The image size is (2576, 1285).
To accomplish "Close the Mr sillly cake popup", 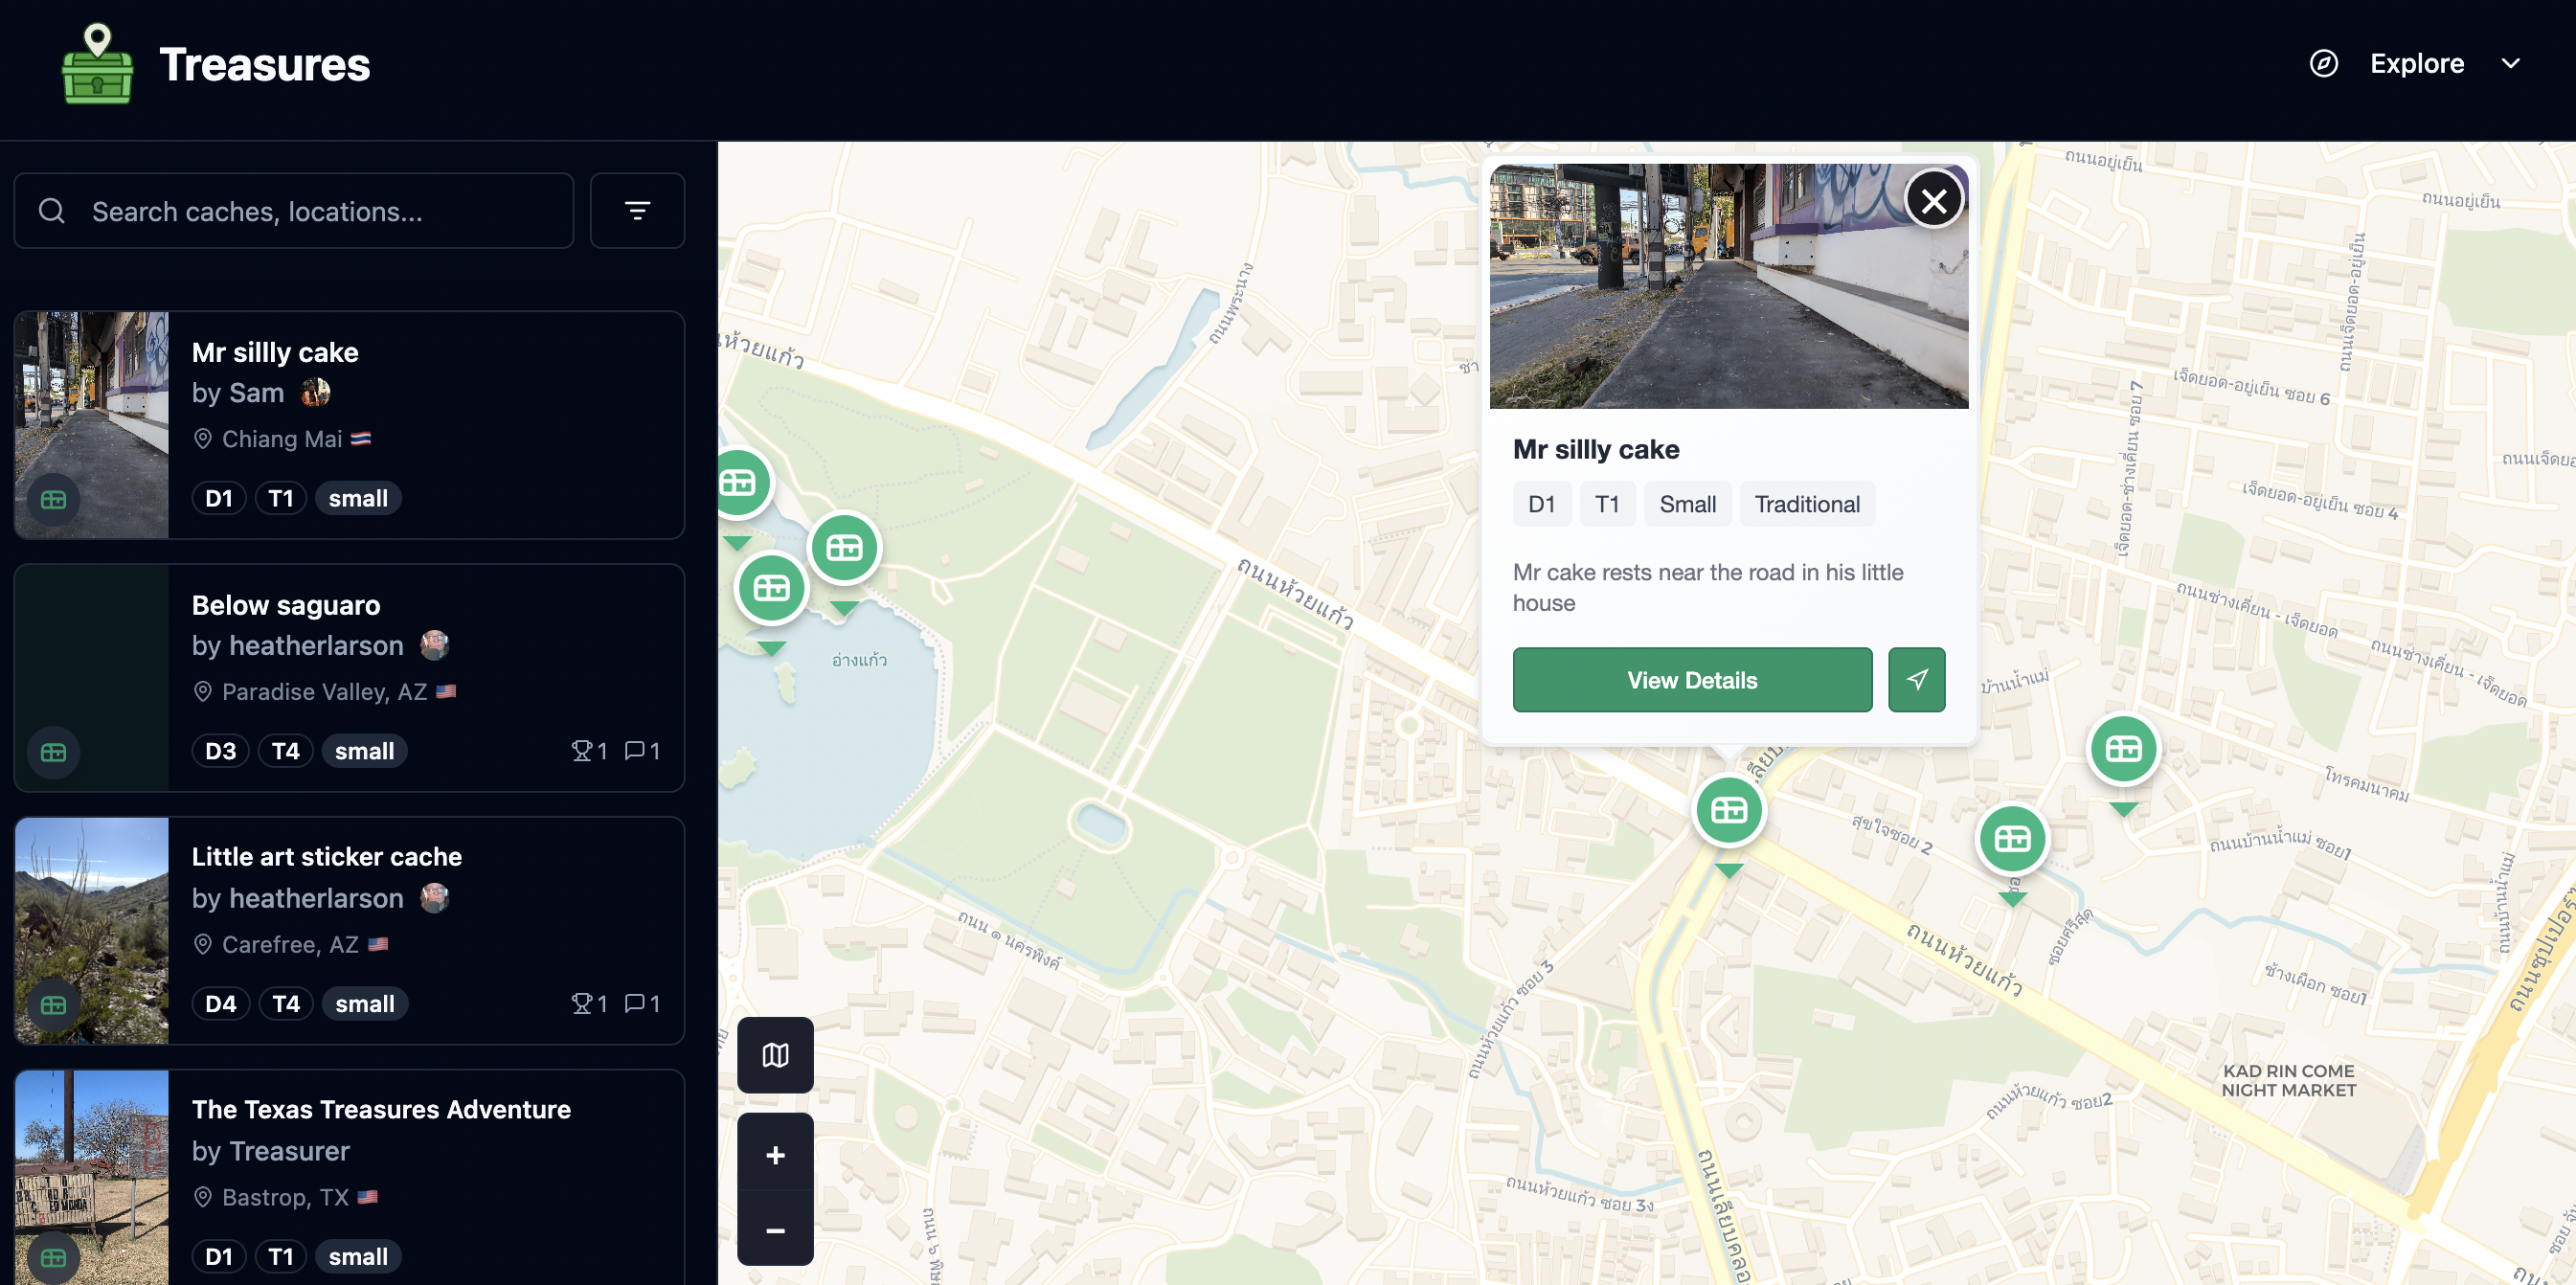I will [x=1933, y=200].
